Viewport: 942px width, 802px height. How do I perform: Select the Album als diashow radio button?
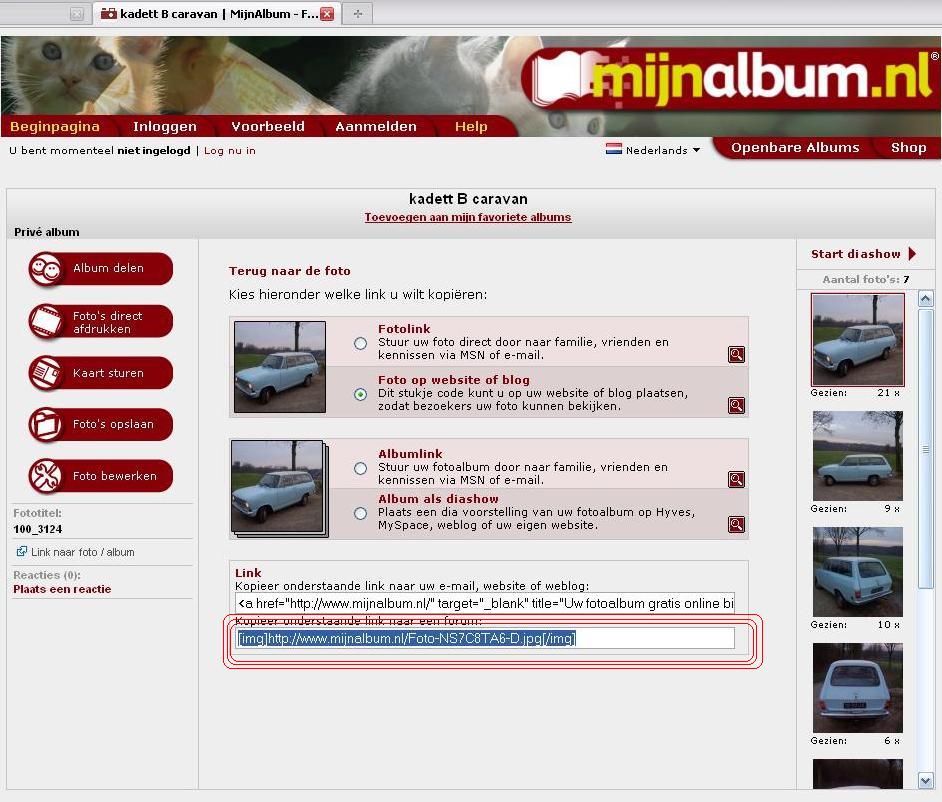pyautogui.click(x=360, y=513)
